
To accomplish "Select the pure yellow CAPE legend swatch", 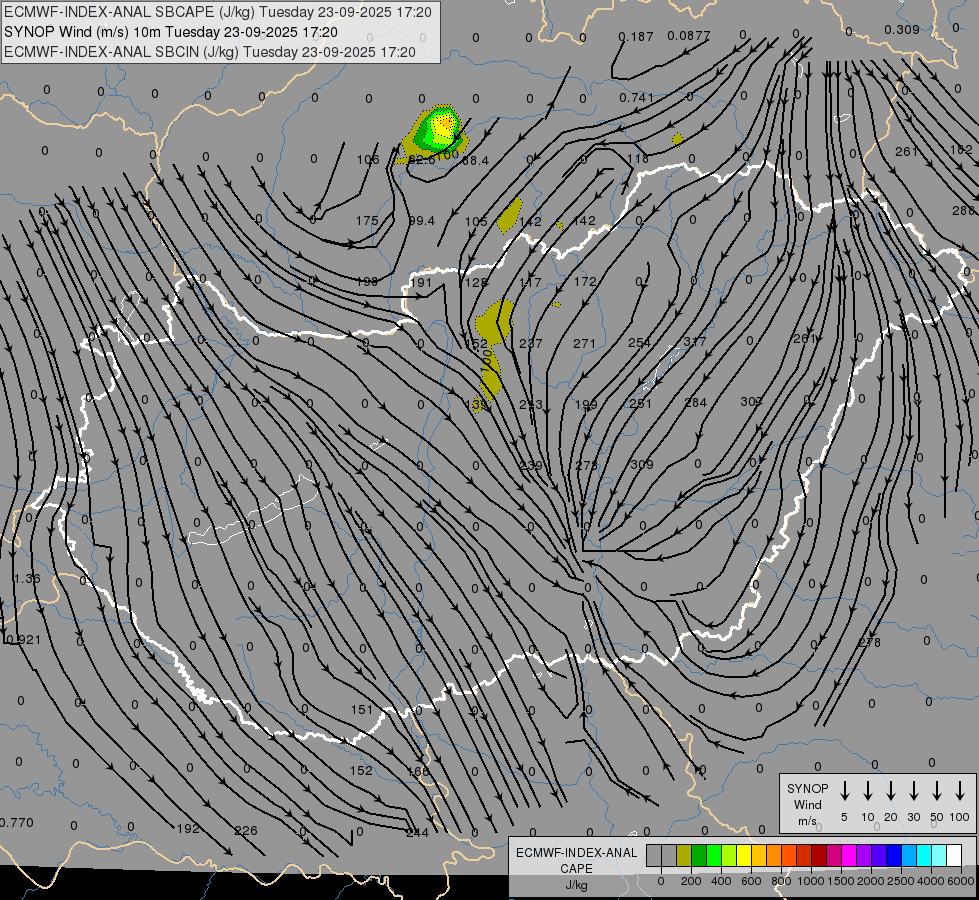I will click(744, 856).
